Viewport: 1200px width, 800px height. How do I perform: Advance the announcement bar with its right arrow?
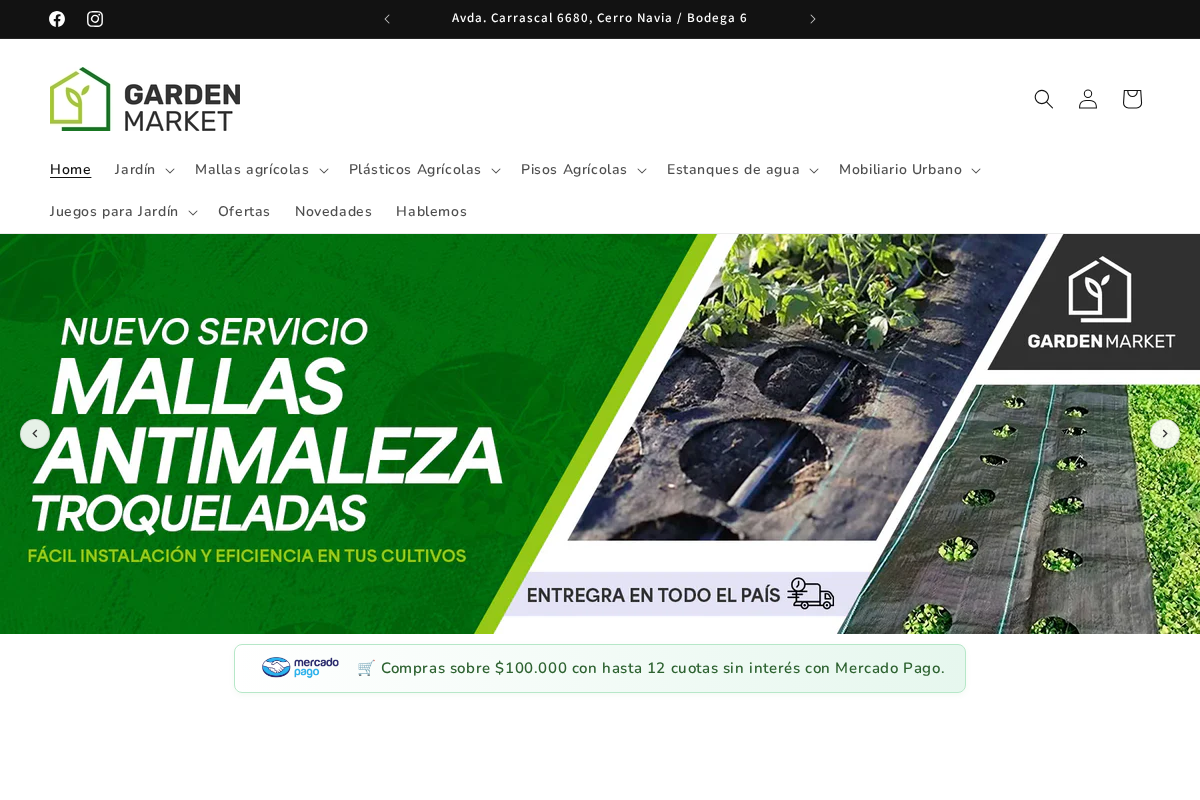coord(813,18)
